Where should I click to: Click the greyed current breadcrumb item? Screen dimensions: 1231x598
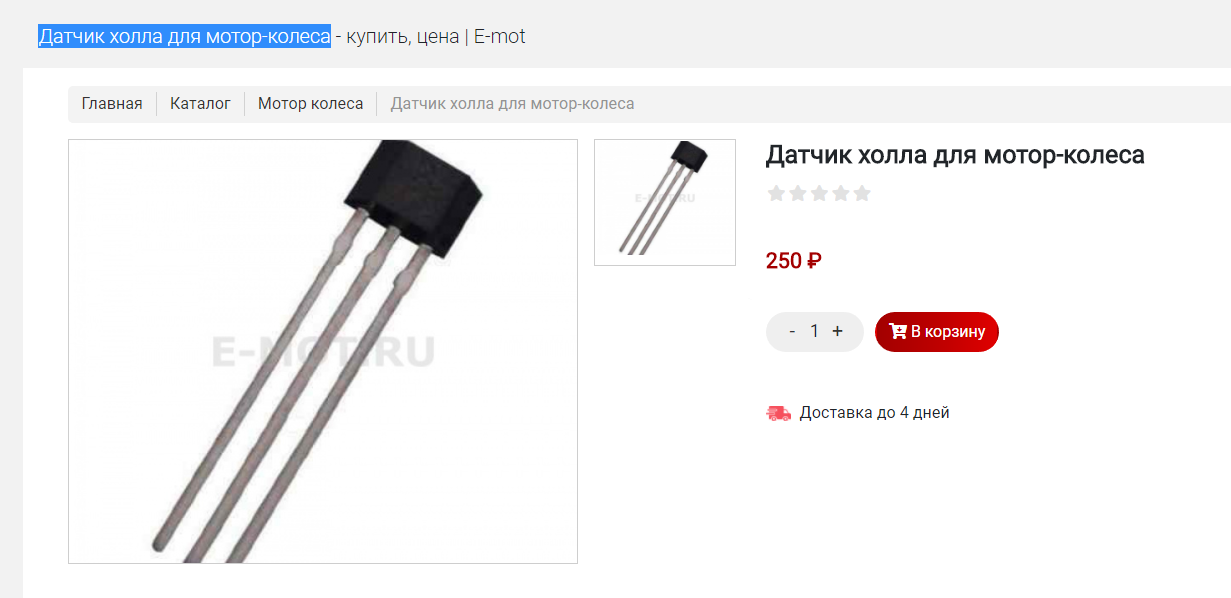pos(512,104)
